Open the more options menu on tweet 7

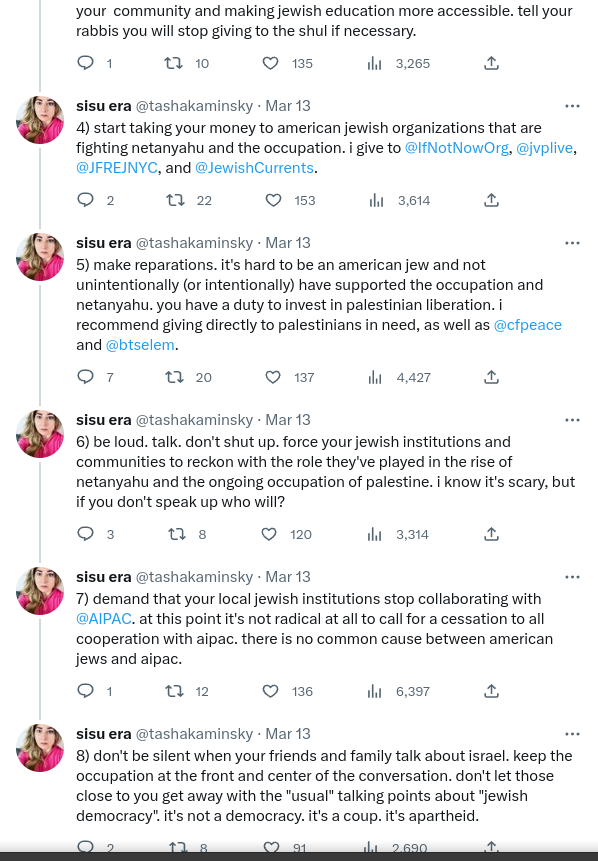point(572,576)
